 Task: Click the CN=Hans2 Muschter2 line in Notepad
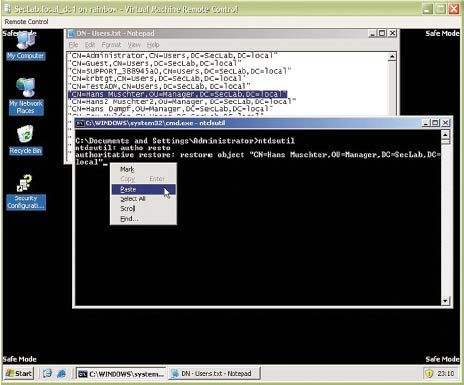click(x=182, y=102)
